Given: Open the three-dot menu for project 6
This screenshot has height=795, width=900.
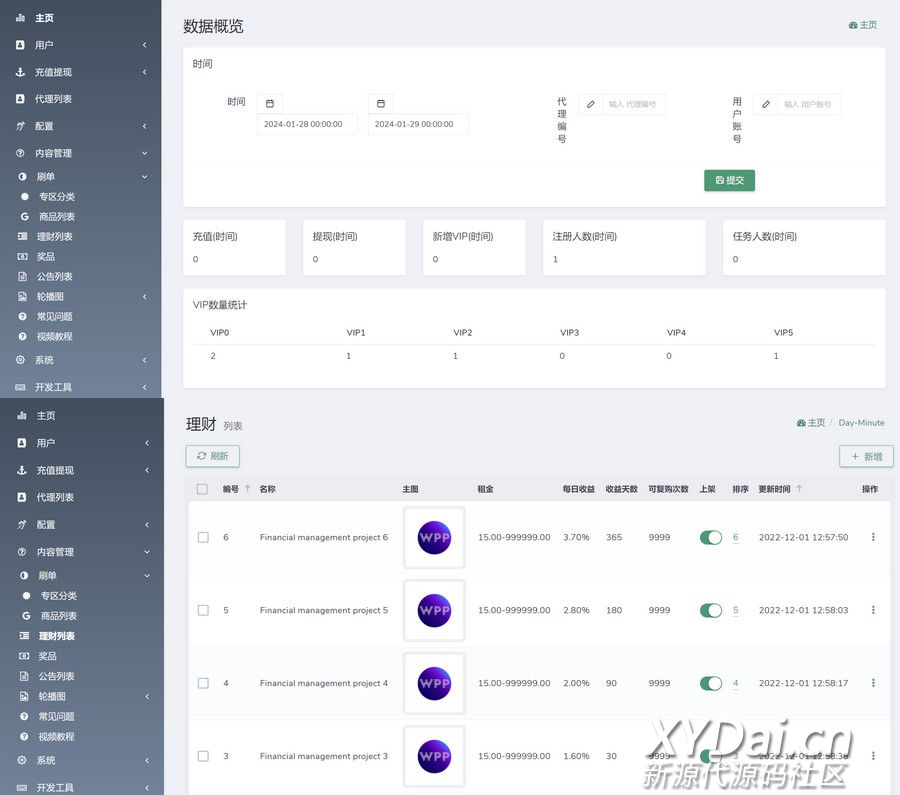Looking at the screenshot, I should (x=873, y=537).
